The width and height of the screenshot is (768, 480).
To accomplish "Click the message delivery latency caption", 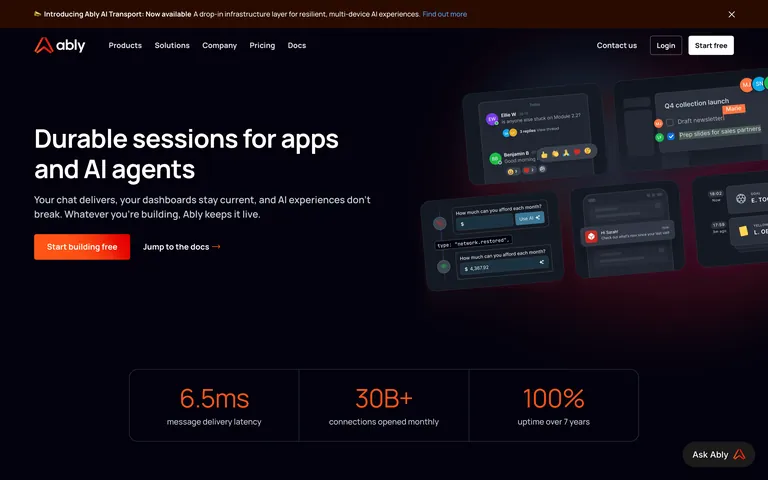I will click(x=214, y=422).
